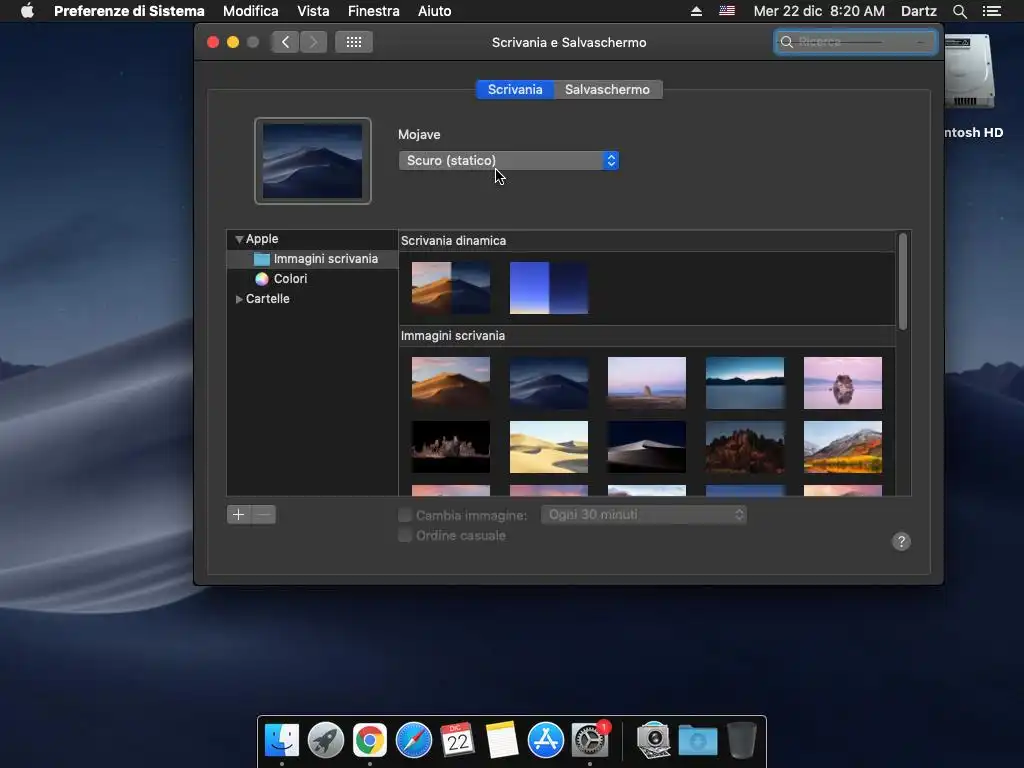The image size is (1024, 768).
Task: Open the Finestra menu
Action: point(374,11)
